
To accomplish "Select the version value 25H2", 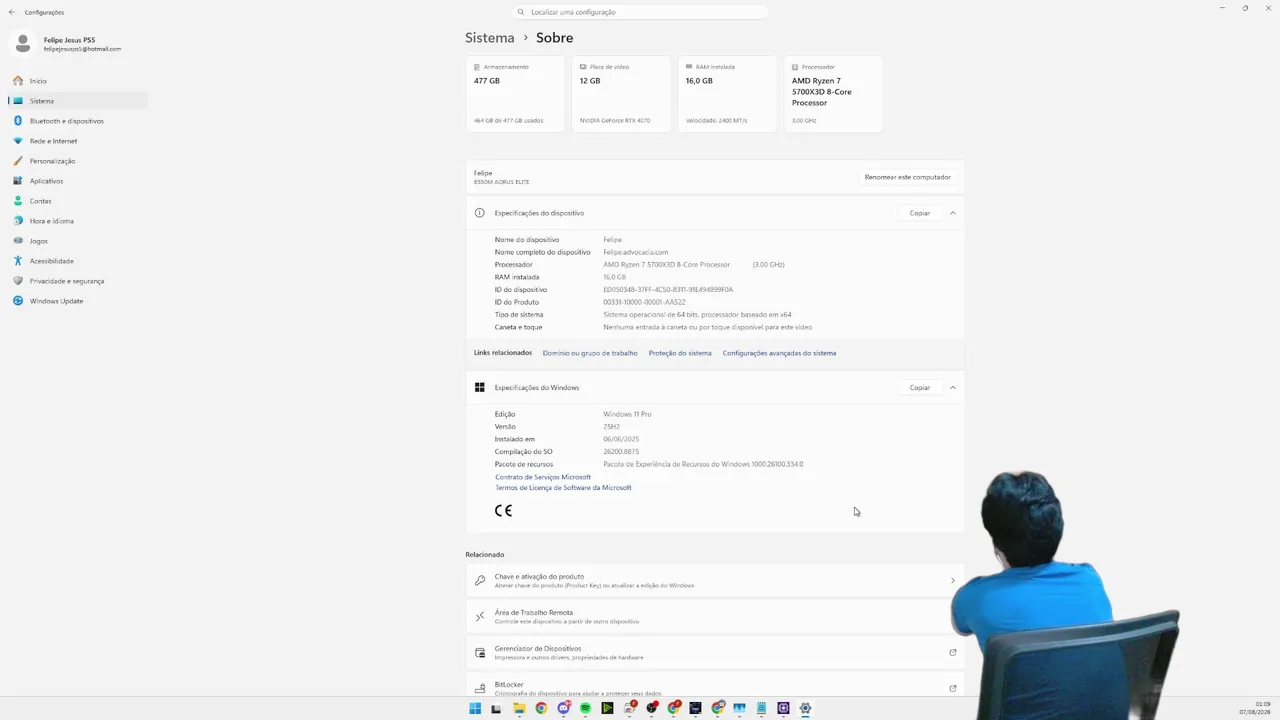I will click(611, 427).
